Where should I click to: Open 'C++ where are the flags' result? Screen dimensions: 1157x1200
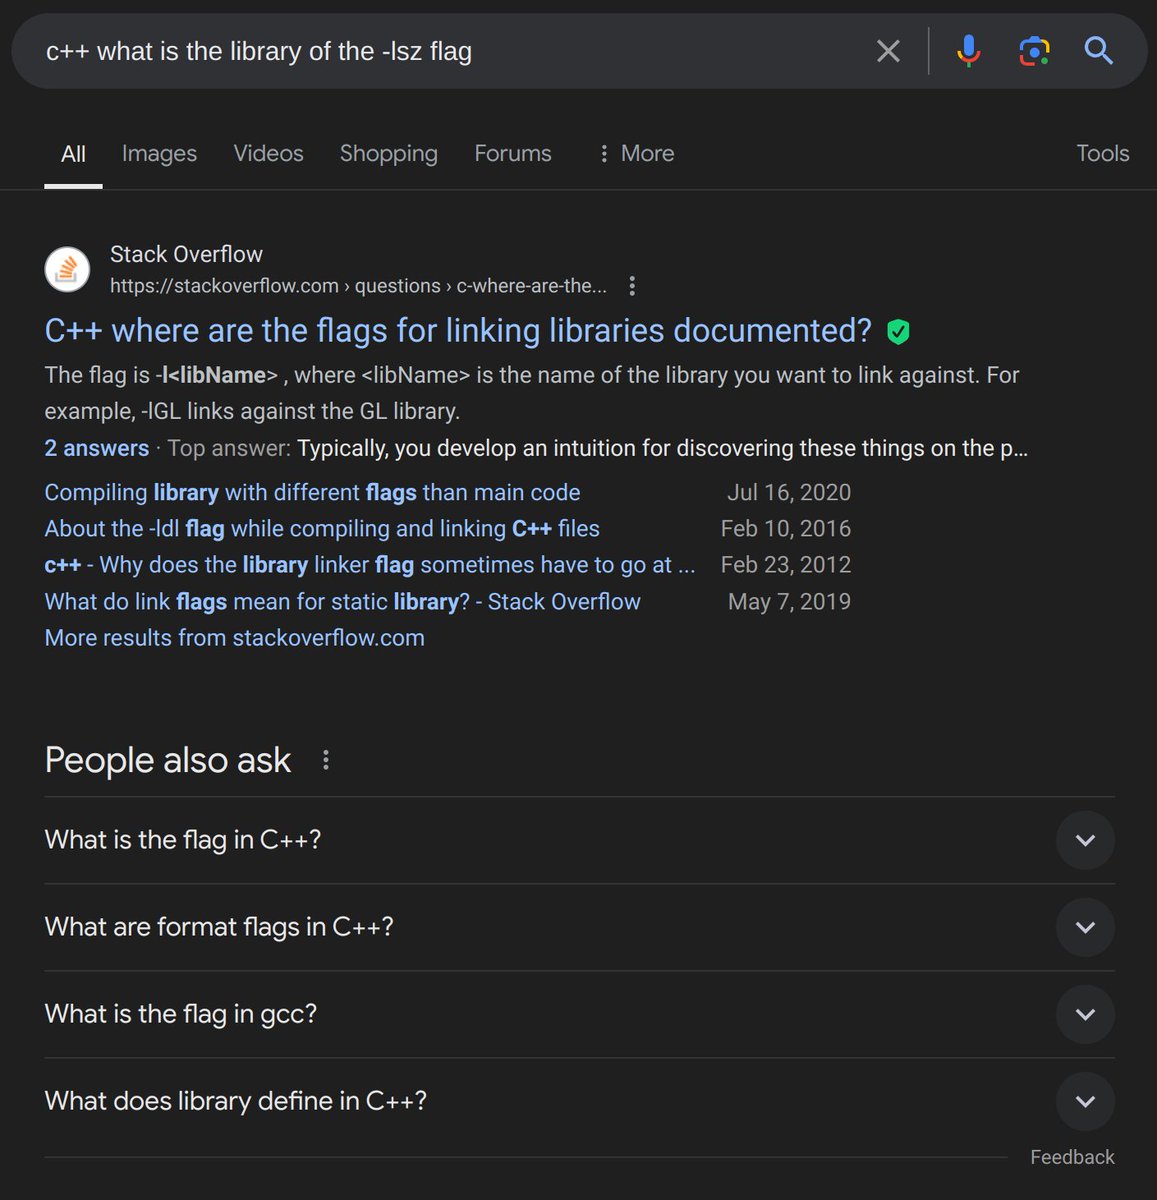click(458, 330)
